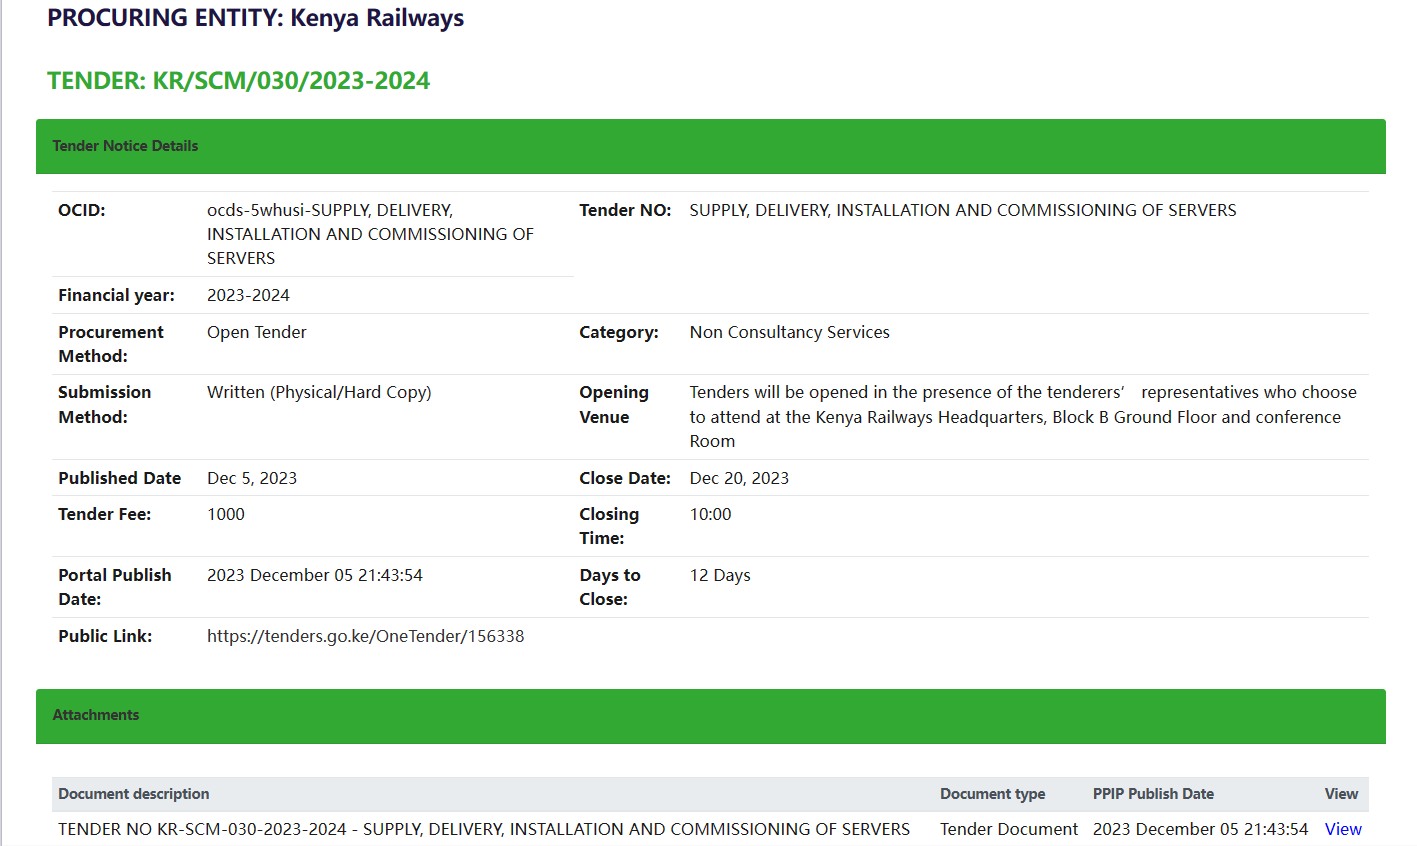The image size is (1417, 846).
Task: Click the OCID value starting with ocds-5whusi
Action: tap(370, 234)
